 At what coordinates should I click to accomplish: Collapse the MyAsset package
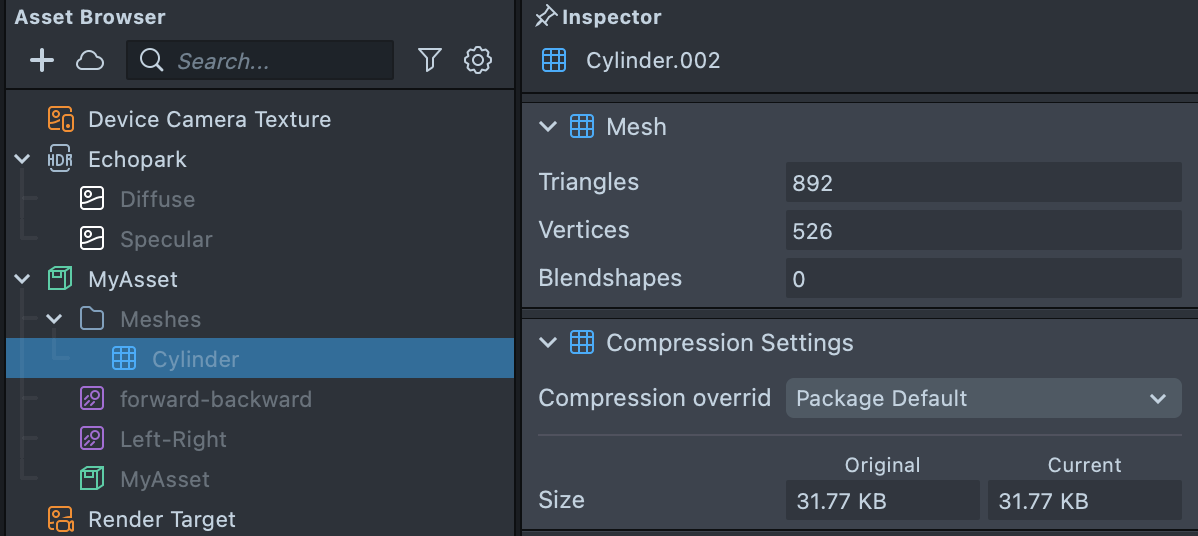click(23, 280)
